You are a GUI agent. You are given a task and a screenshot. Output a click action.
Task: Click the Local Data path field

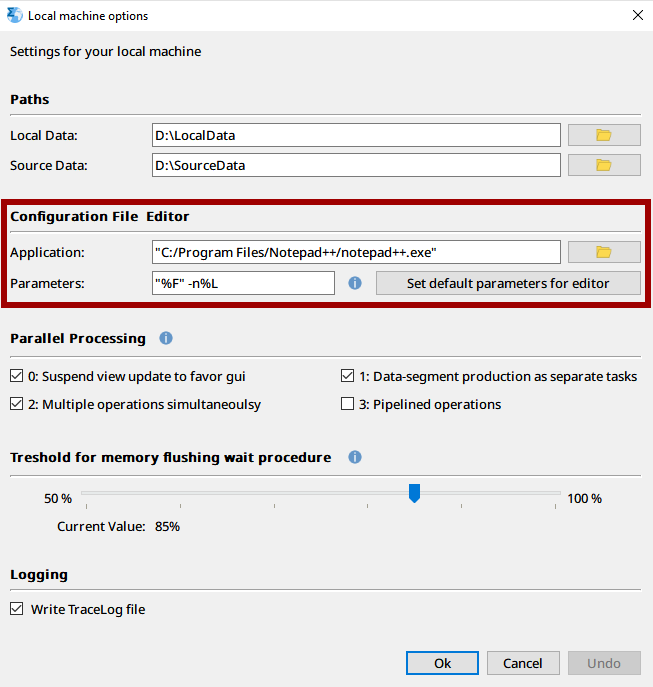[x=356, y=135]
